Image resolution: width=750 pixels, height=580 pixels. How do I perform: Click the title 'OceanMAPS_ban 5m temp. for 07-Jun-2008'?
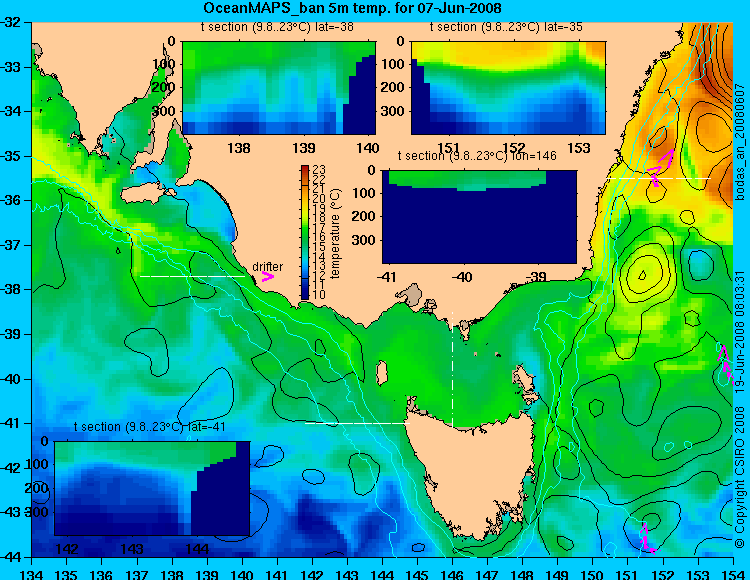click(x=353, y=8)
